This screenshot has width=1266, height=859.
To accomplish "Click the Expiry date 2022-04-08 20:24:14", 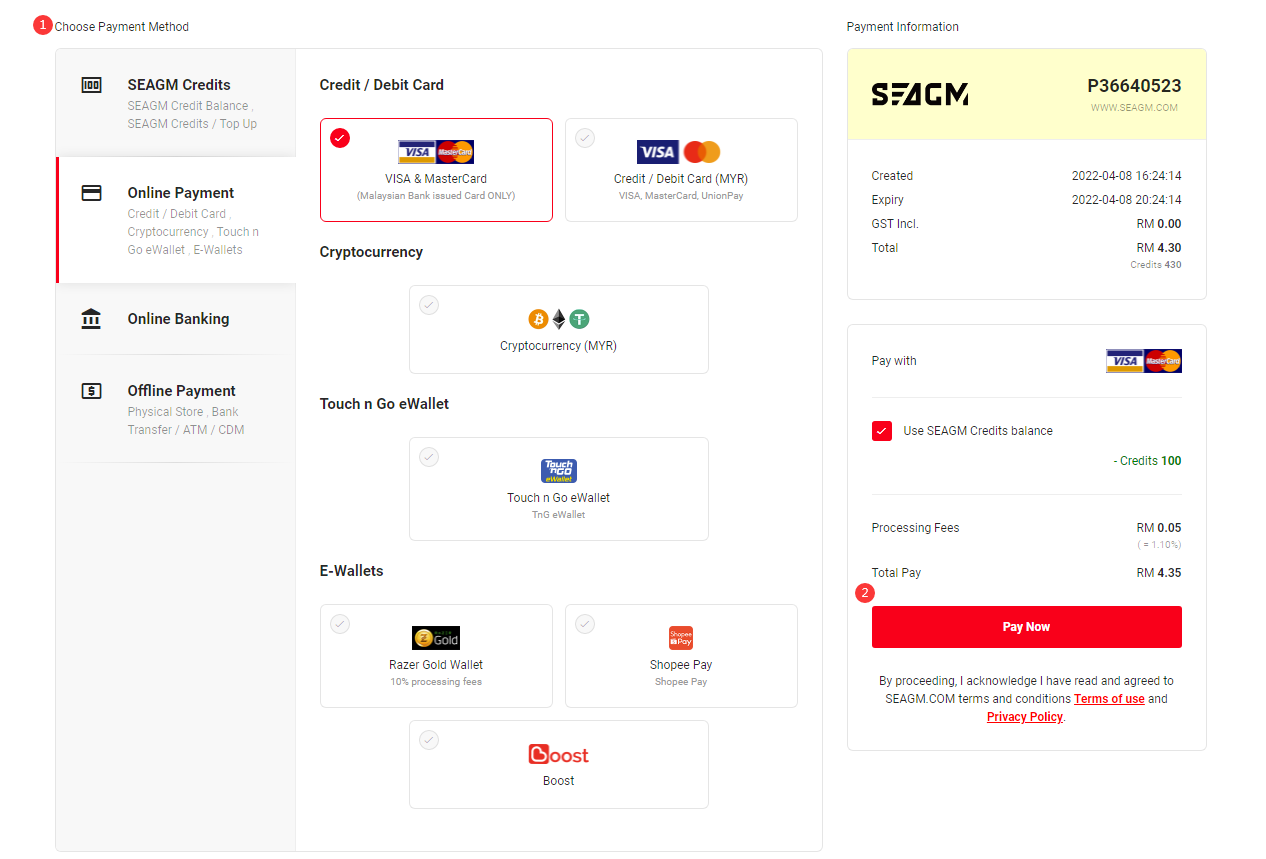I will tap(1126, 200).
